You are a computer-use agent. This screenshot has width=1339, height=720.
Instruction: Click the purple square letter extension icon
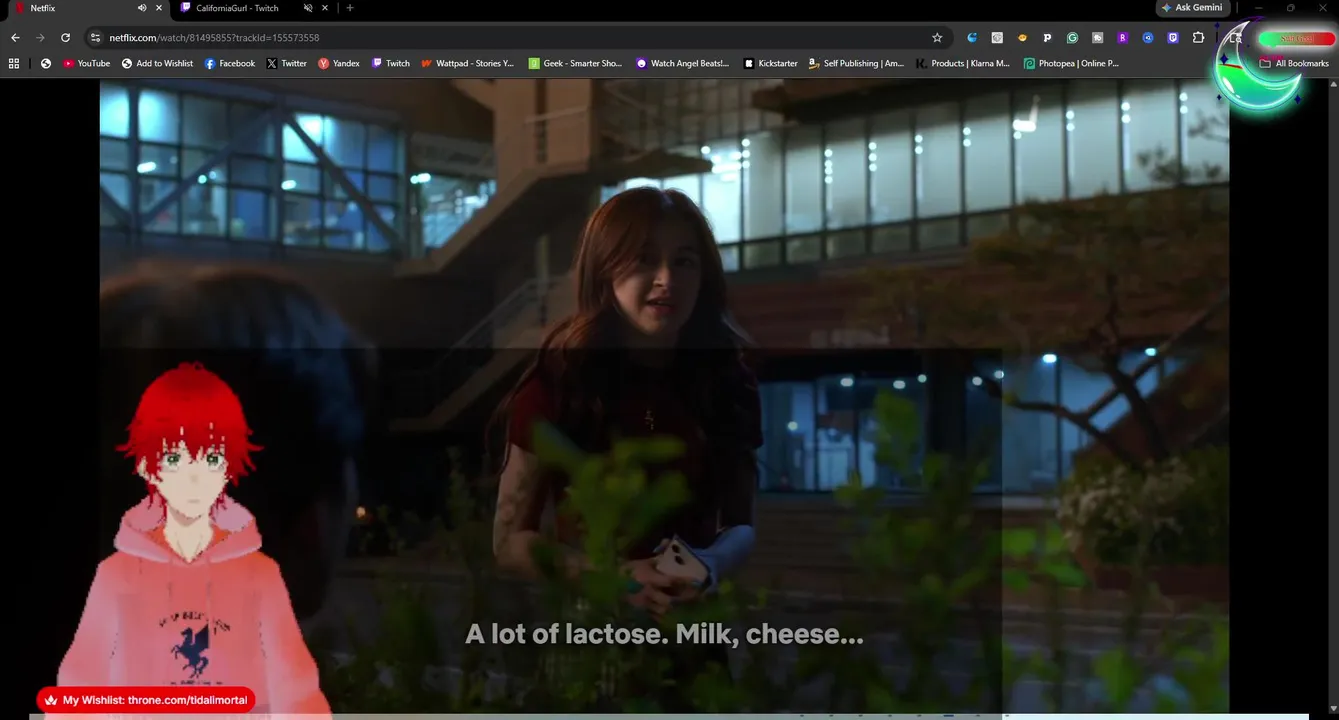(x=1122, y=38)
